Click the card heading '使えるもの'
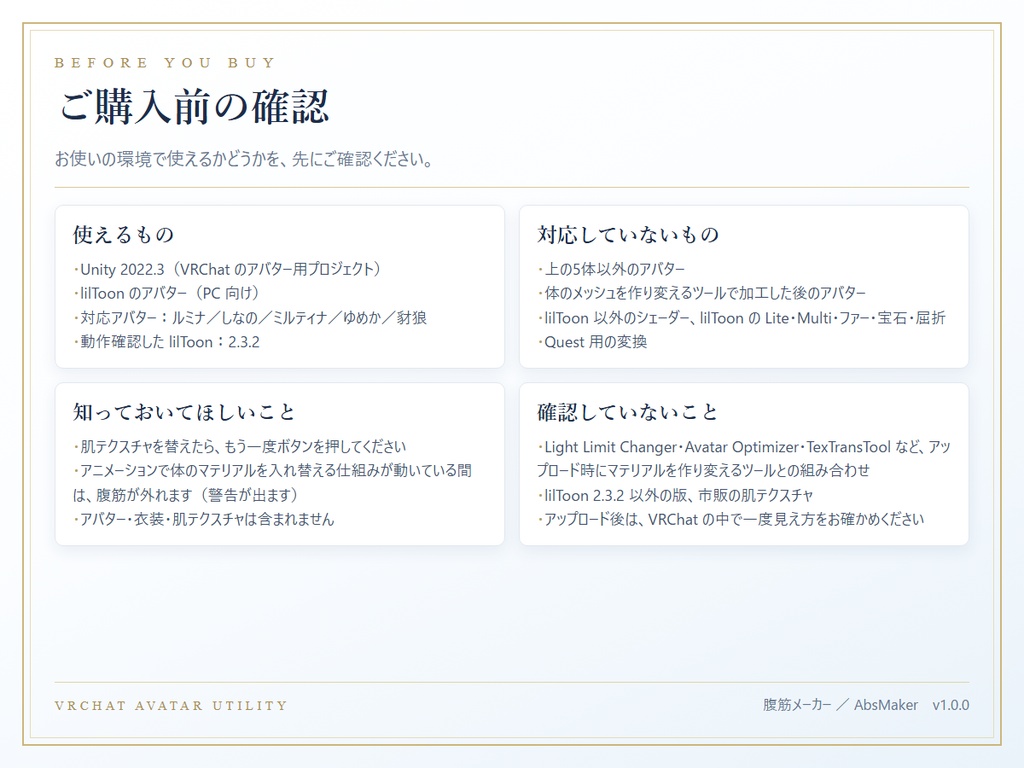The width and height of the screenshot is (1024, 768). (x=123, y=234)
